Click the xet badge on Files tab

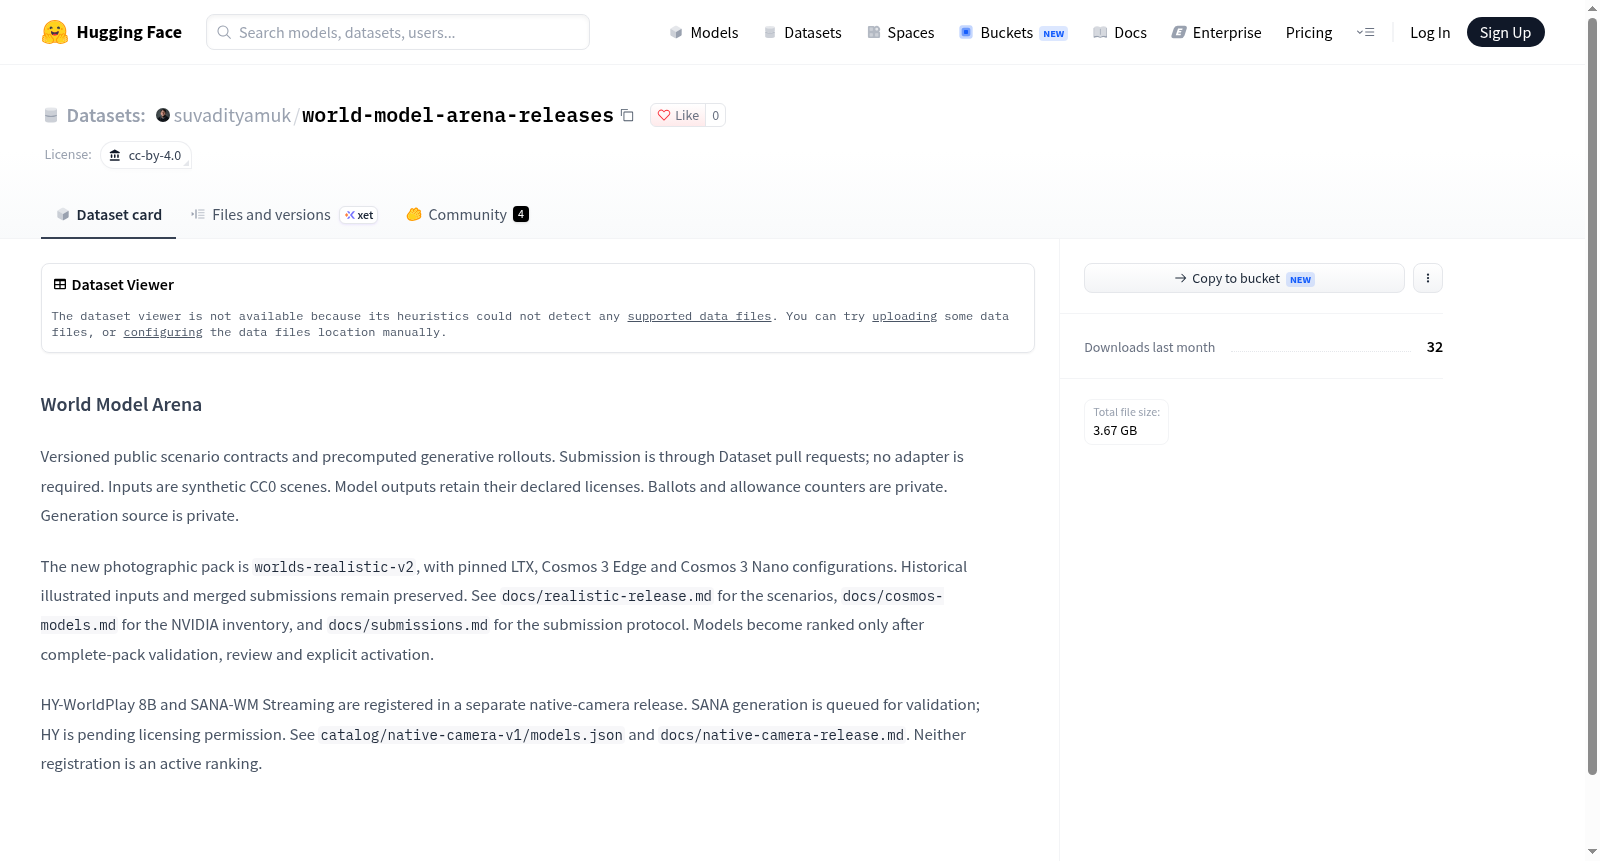(359, 215)
